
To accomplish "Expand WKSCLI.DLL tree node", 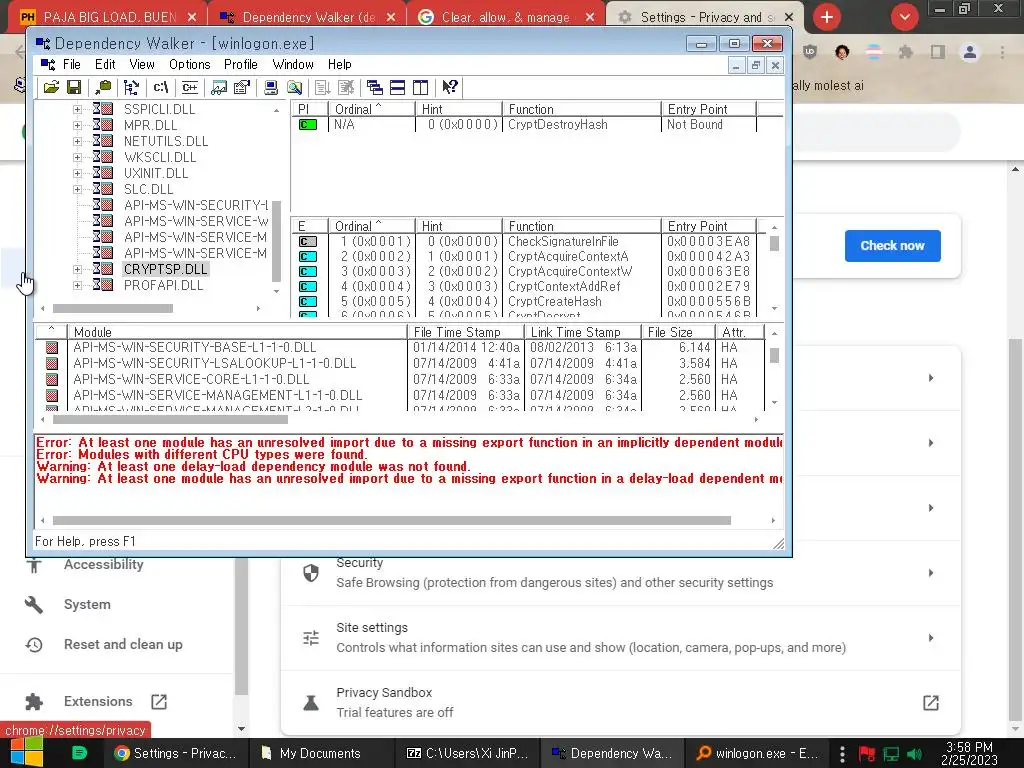I will tap(77, 157).
